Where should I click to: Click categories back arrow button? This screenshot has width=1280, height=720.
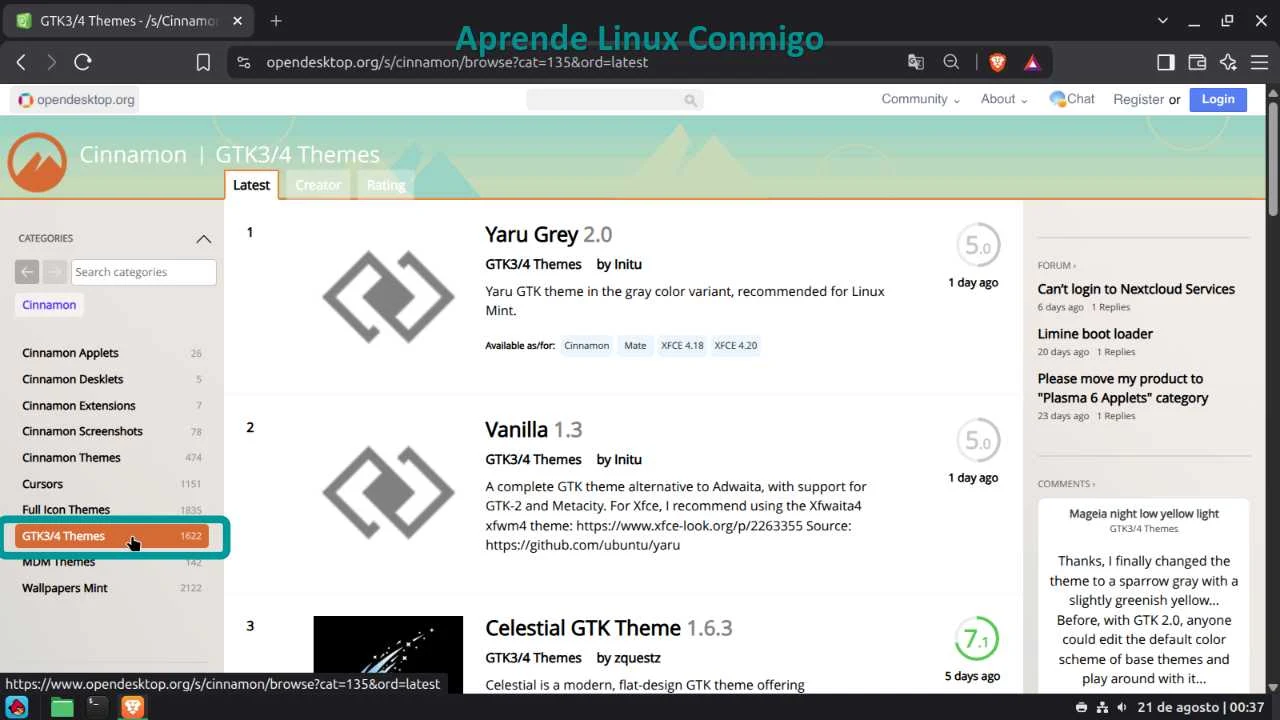tap(27, 272)
